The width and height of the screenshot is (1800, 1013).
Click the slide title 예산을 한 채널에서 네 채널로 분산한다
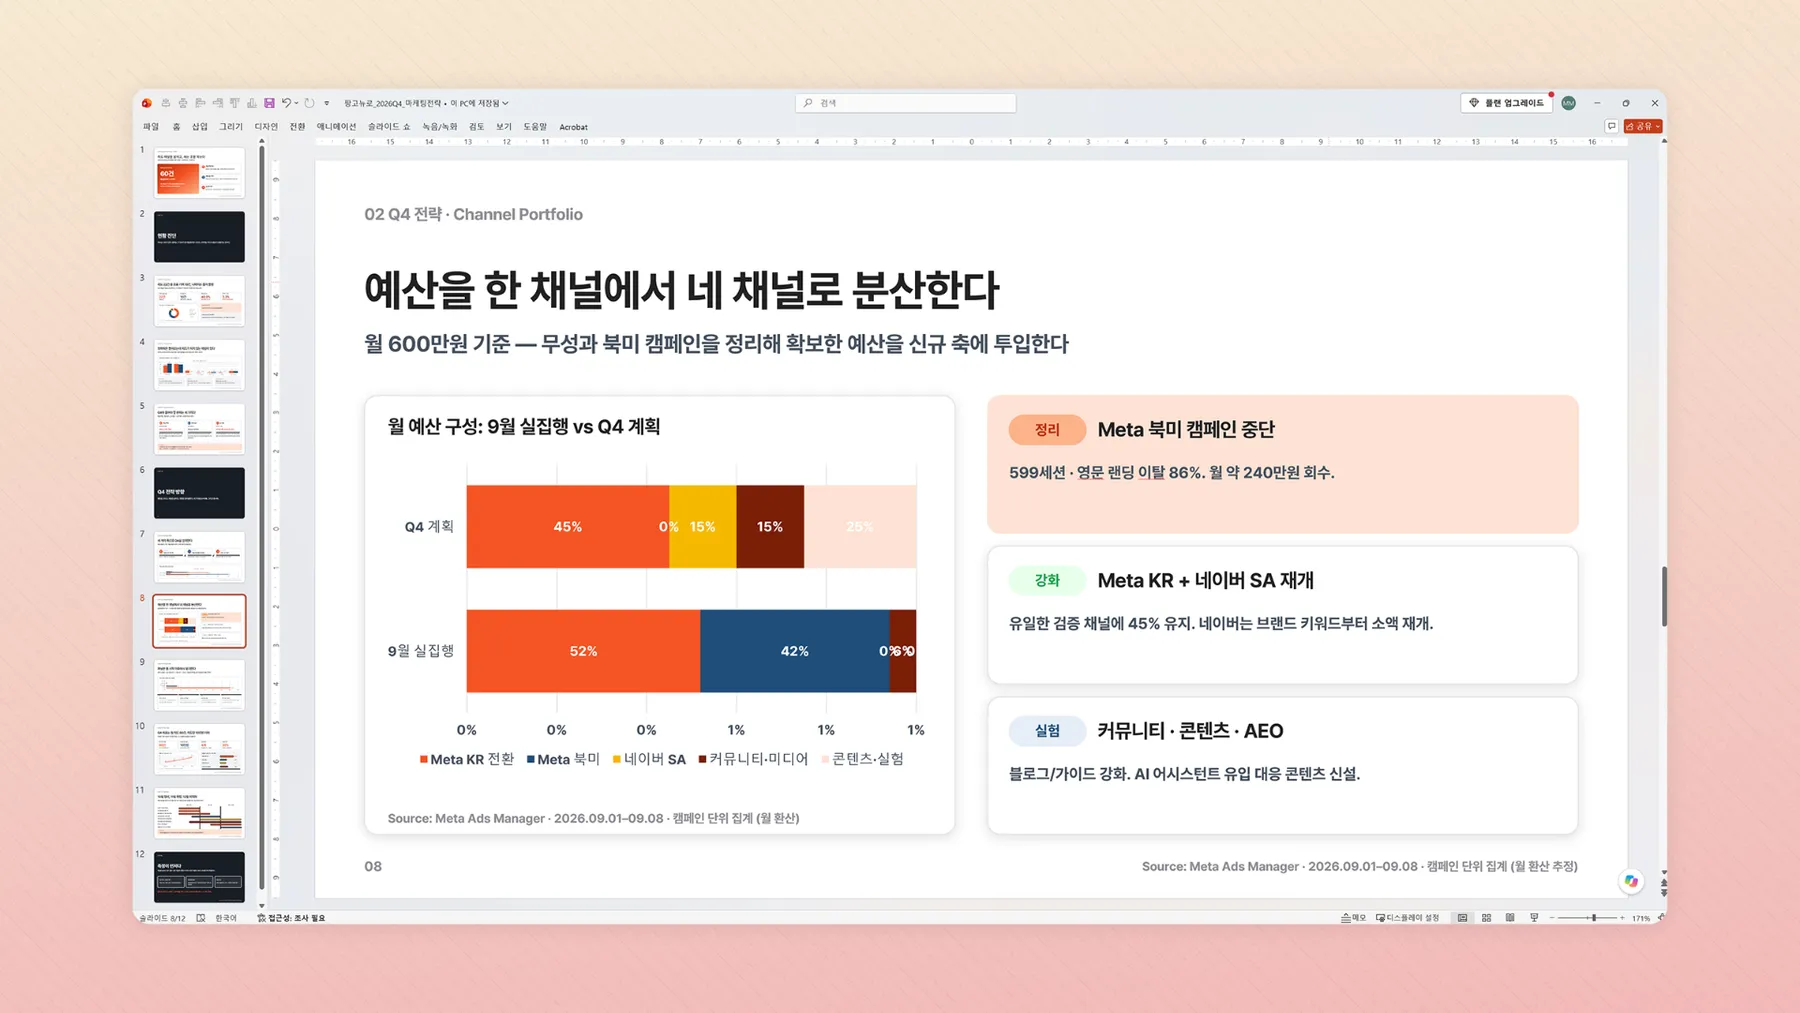(x=681, y=290)
